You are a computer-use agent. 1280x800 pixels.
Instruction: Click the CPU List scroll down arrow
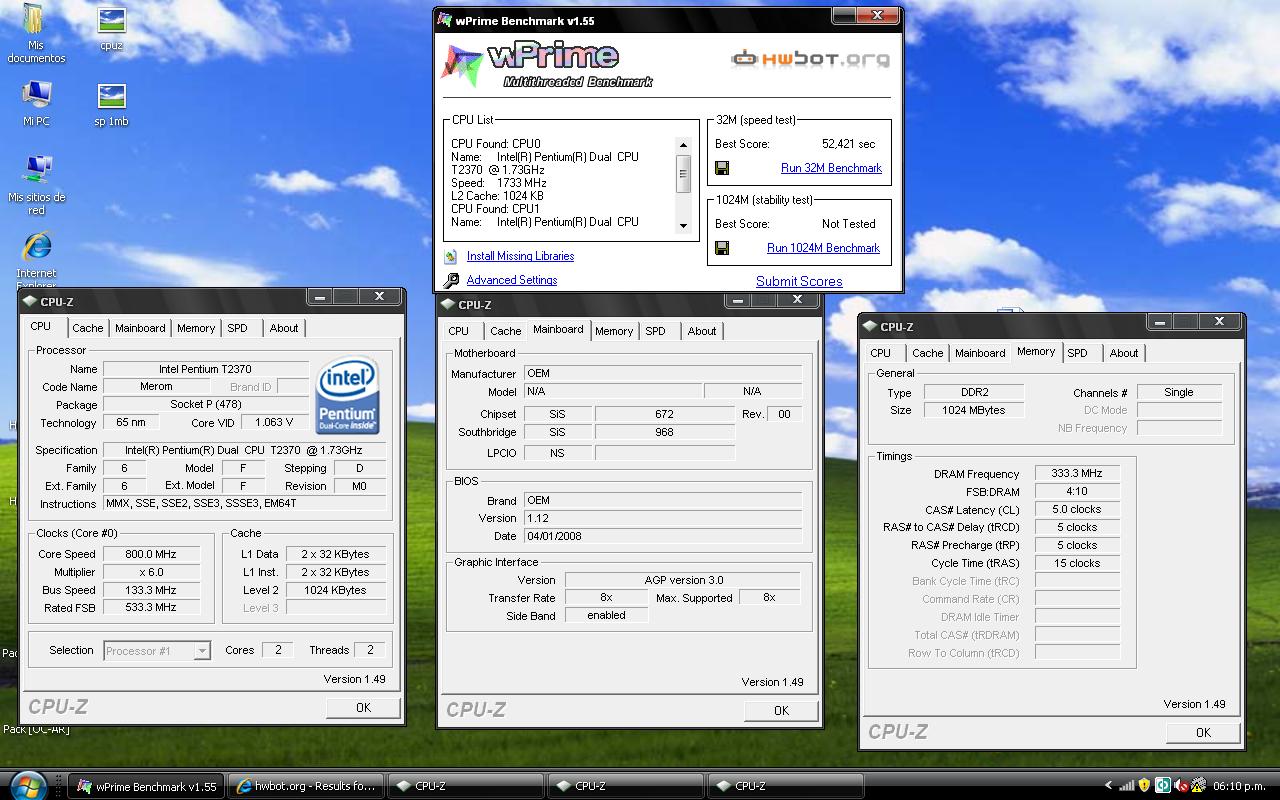tap(684, 226)
